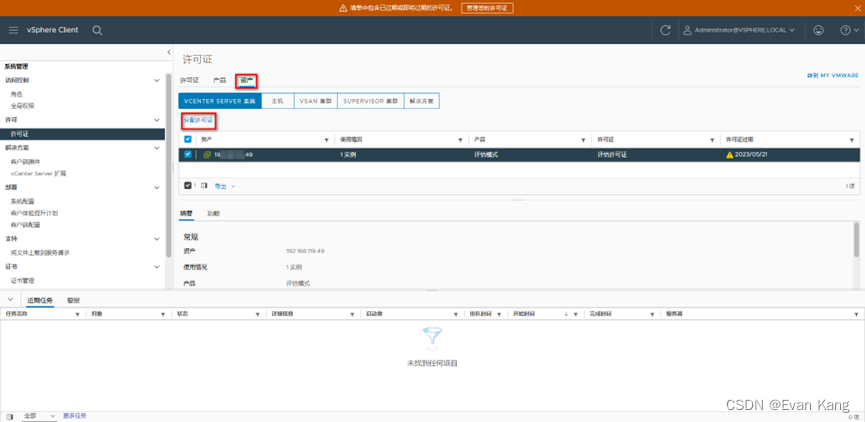Click the expiry warning triangle icon
The width and height of the screenshot is (865, 422).
point(730,155)
